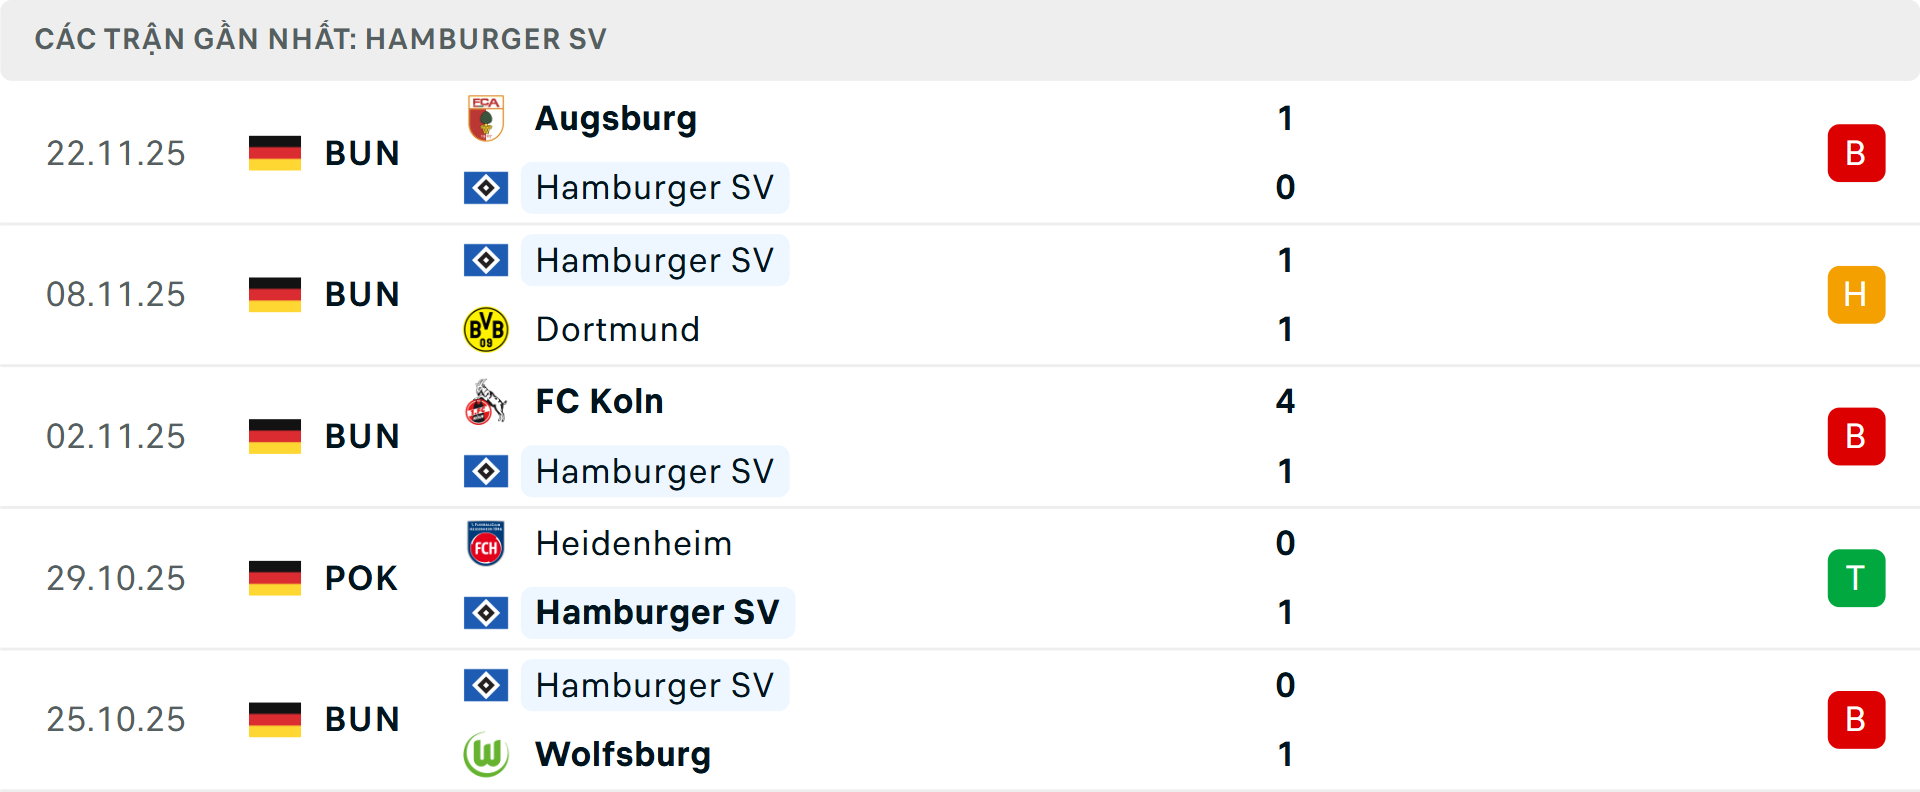This screenshot has width=1920, height=792.
Task: Click the 02.11.25 match date
Action: (x=116, y=437)
